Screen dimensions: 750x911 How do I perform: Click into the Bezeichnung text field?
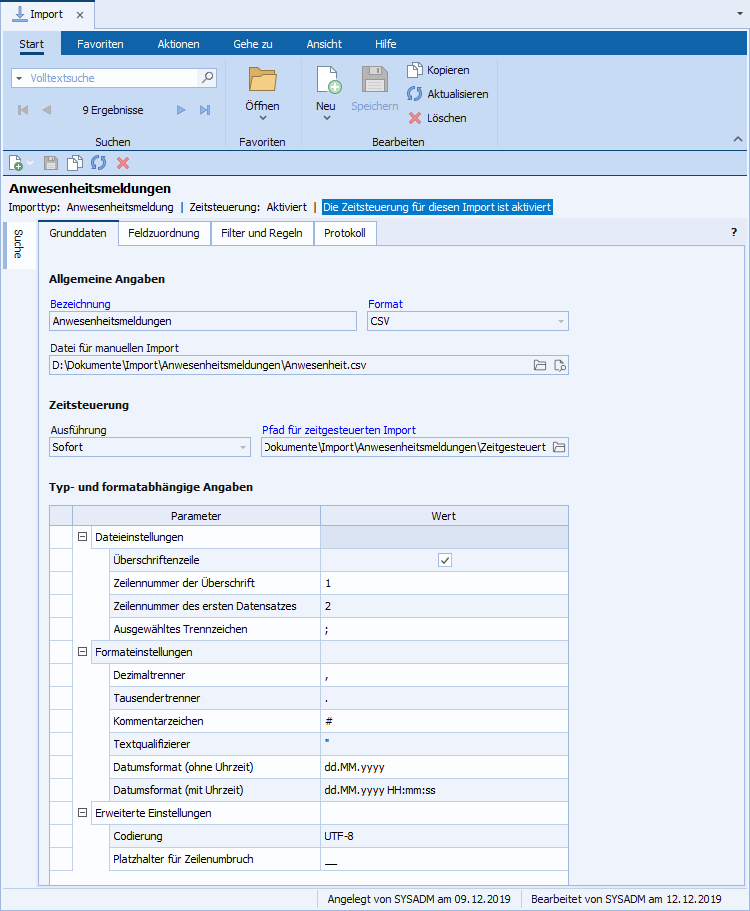[x=202, y=321]
